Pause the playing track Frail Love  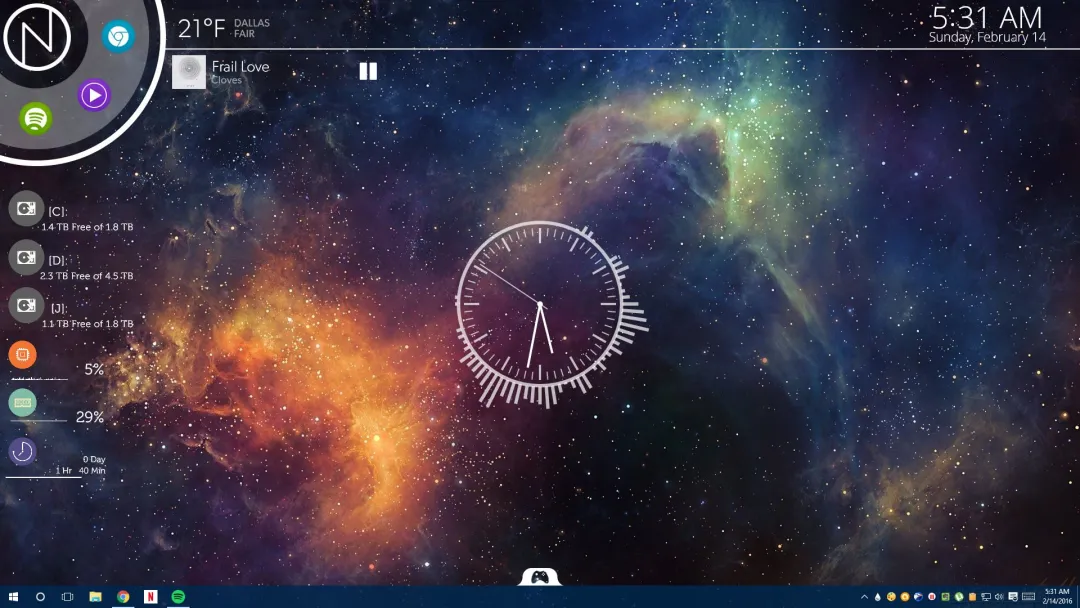click(368, 71)
